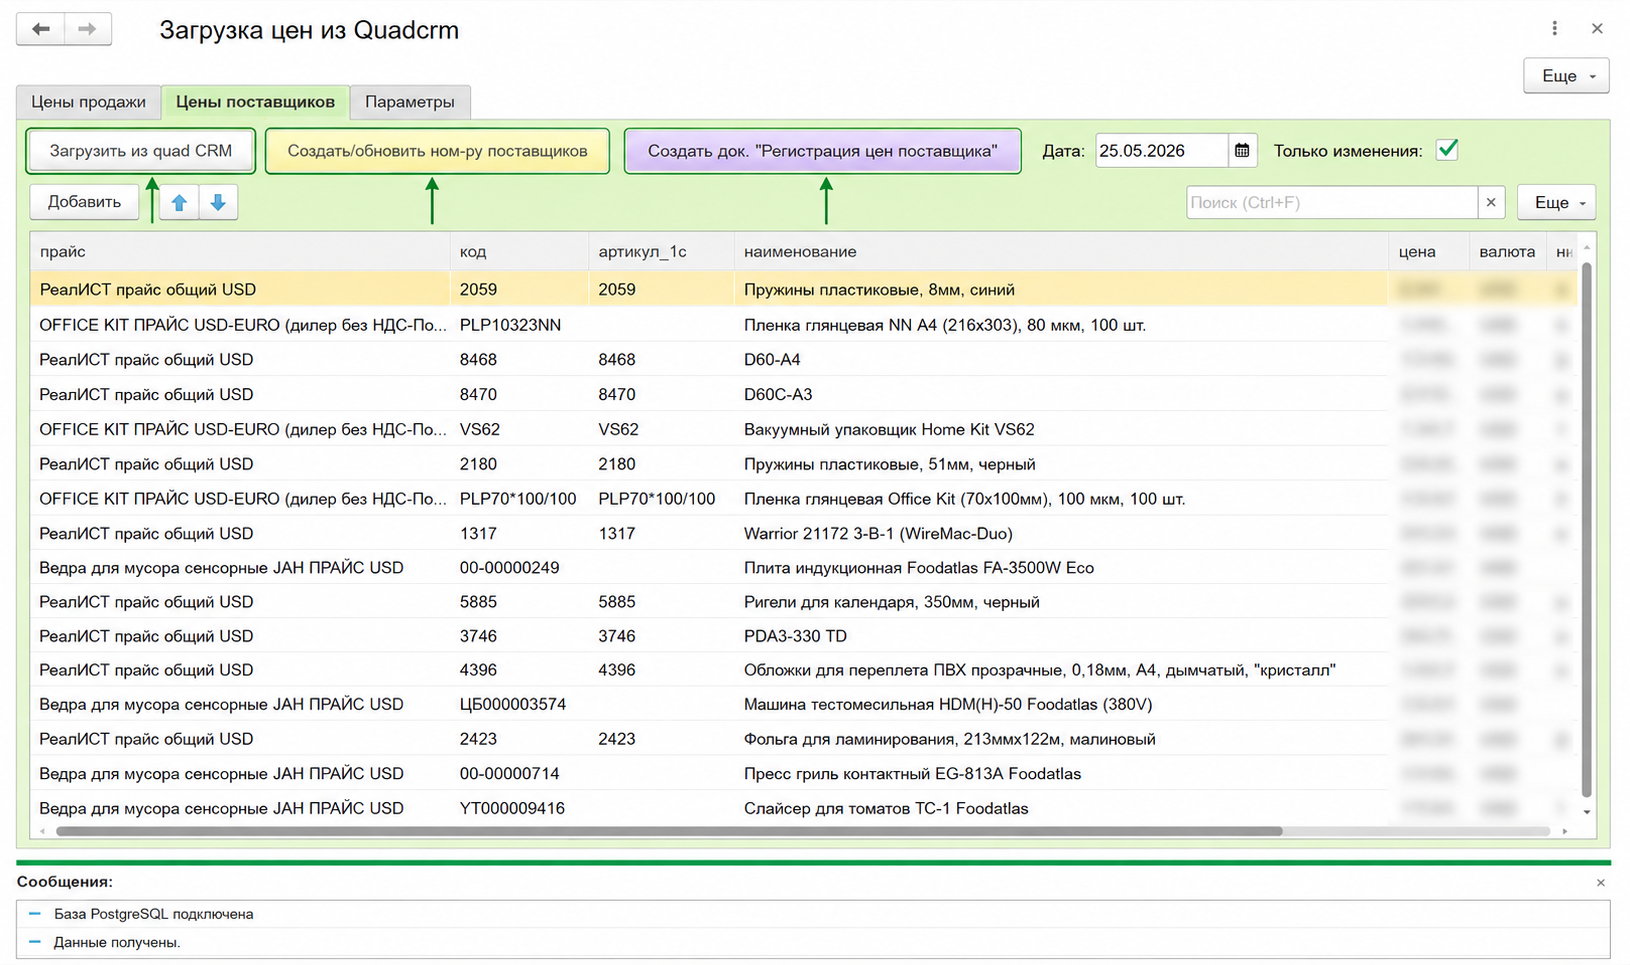The height and width of the screenshot is (965, 1630).
Task: Click the vertical scrollbar of the table
Action: (x=1586, y=530)
